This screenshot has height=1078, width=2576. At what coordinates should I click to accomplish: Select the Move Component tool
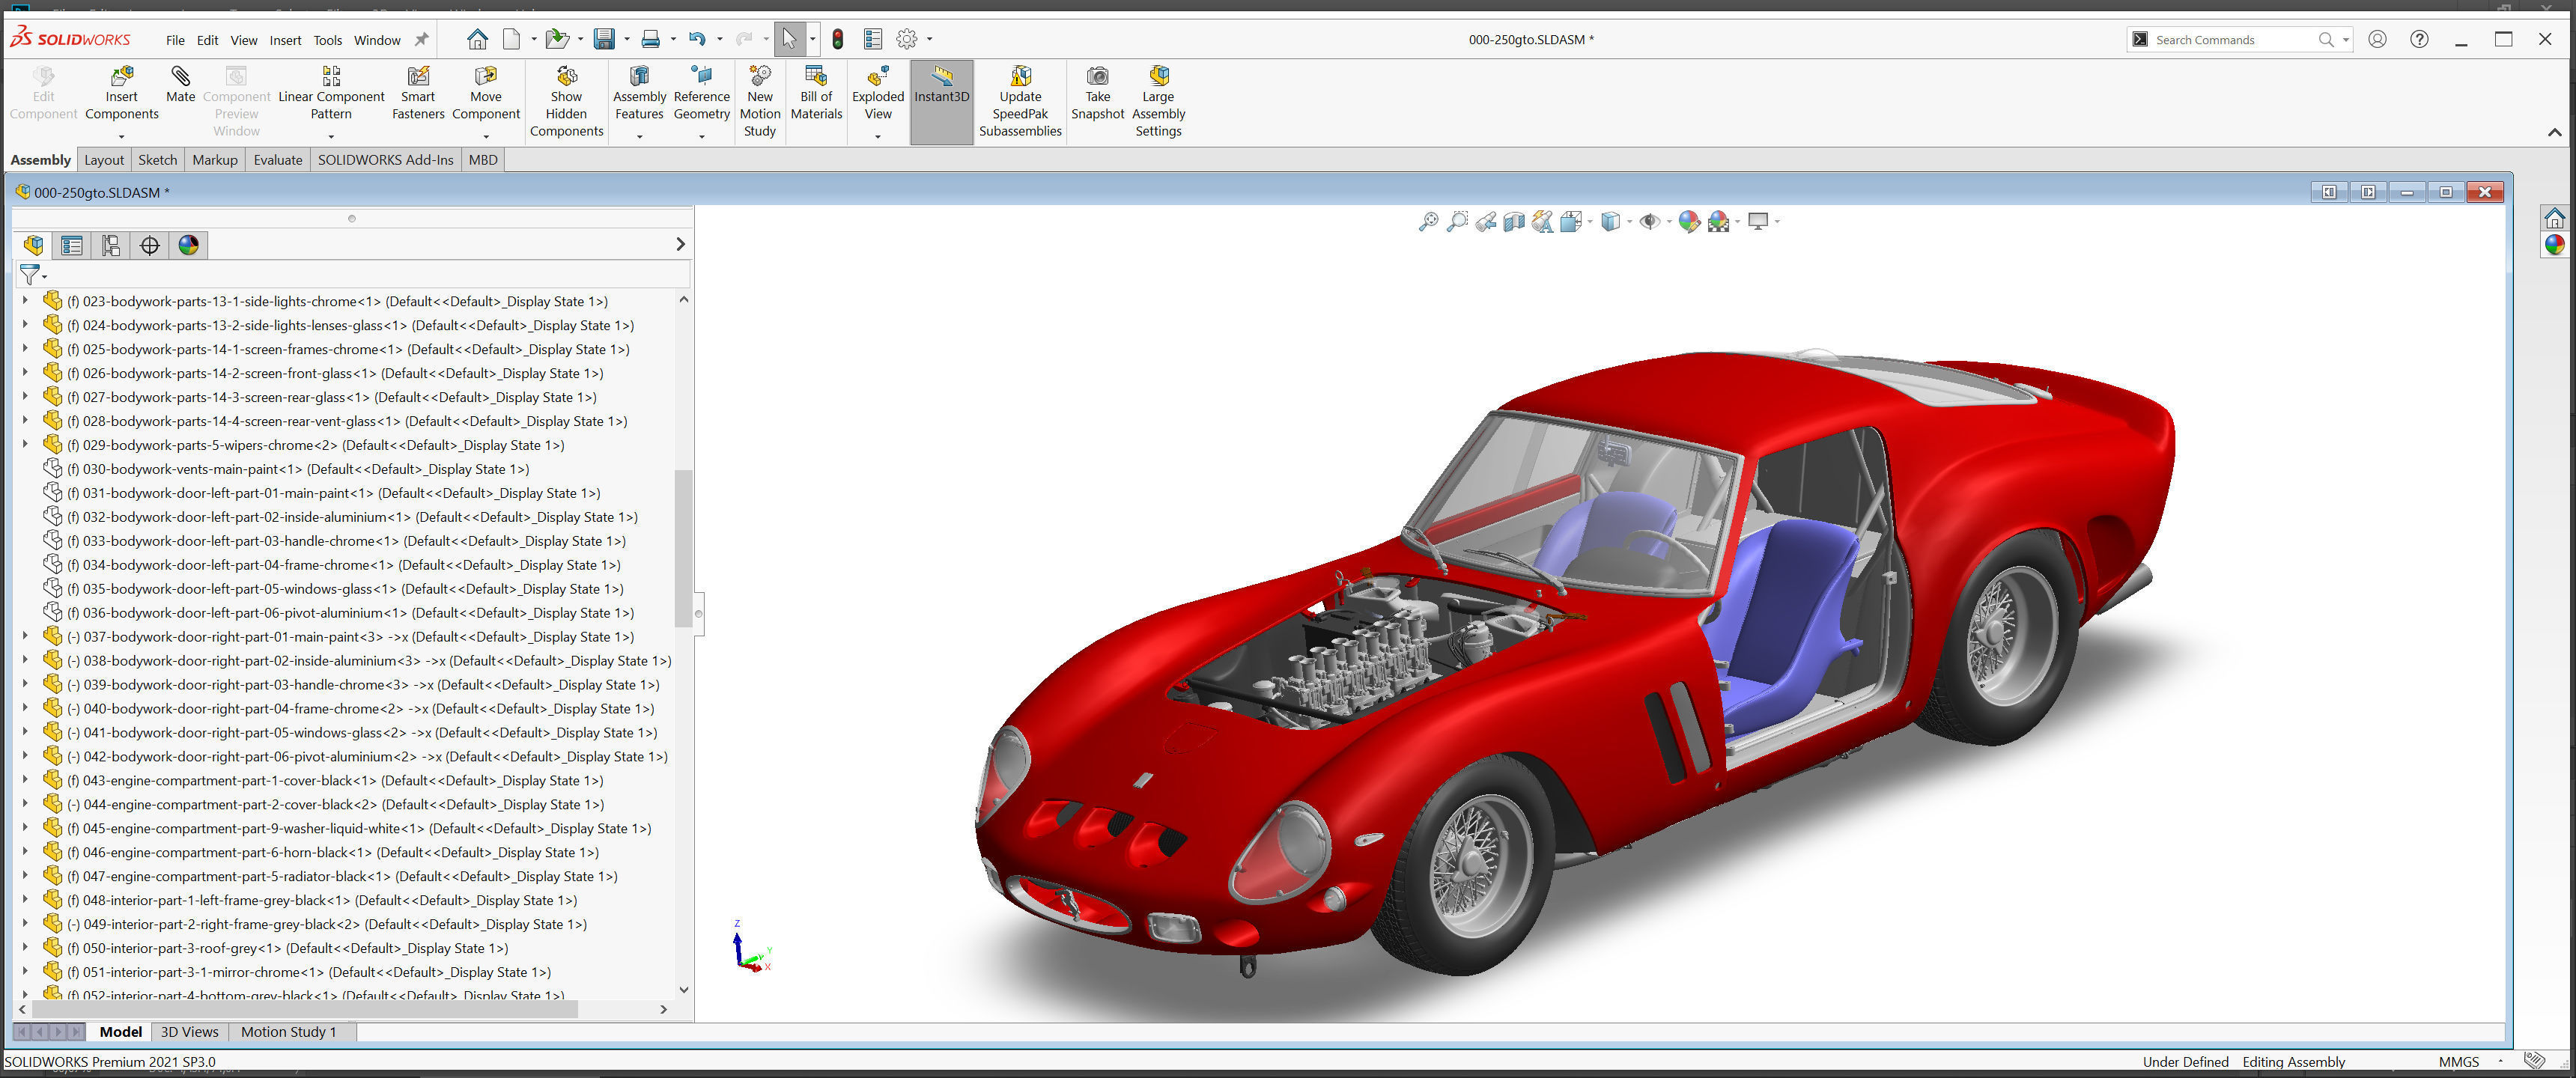point(486,94)
